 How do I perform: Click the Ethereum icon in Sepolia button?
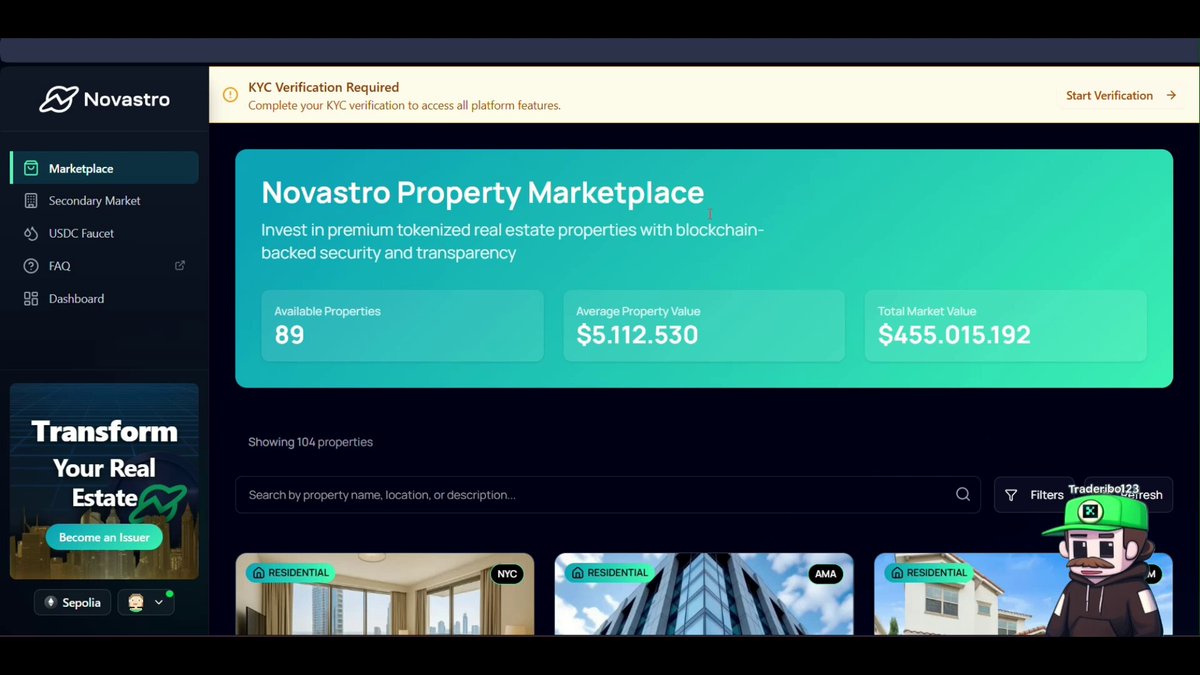click(x=52, y=602)
